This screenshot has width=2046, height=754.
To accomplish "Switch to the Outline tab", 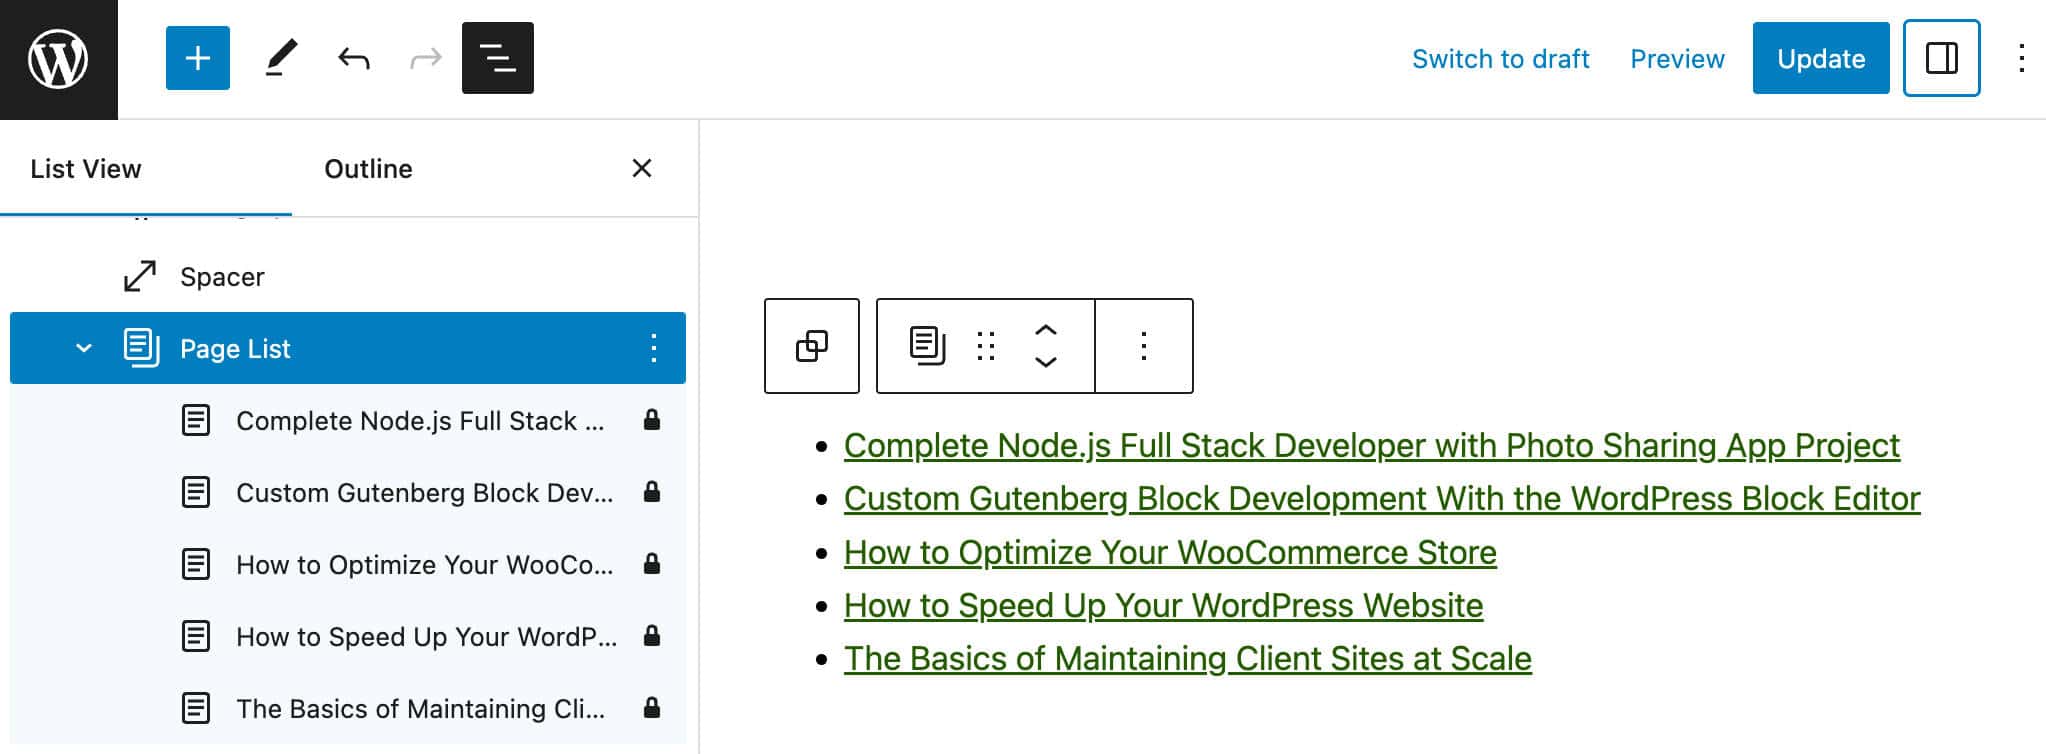I will click(368, 169).
